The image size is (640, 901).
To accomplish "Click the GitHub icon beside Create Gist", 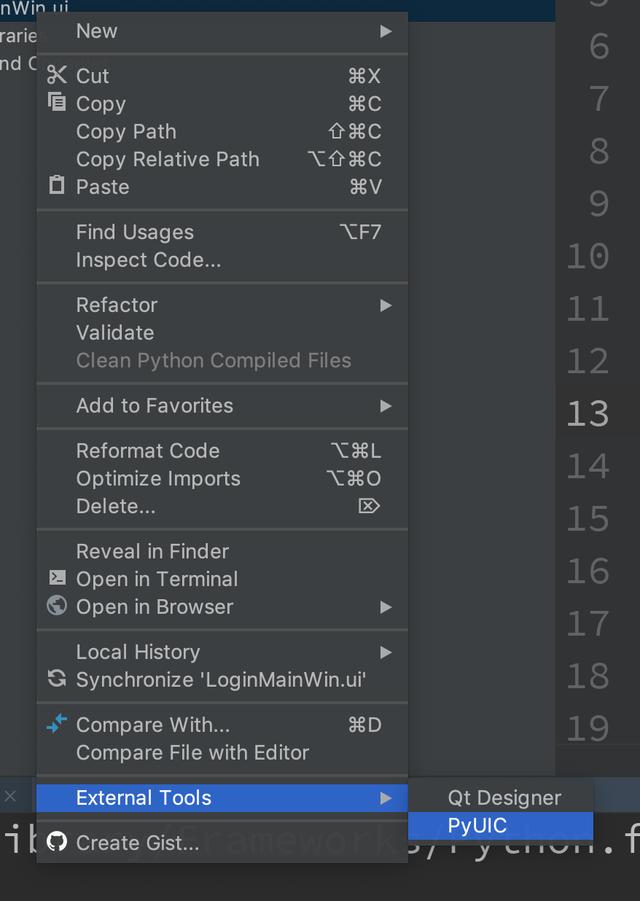I will [56, 842].
